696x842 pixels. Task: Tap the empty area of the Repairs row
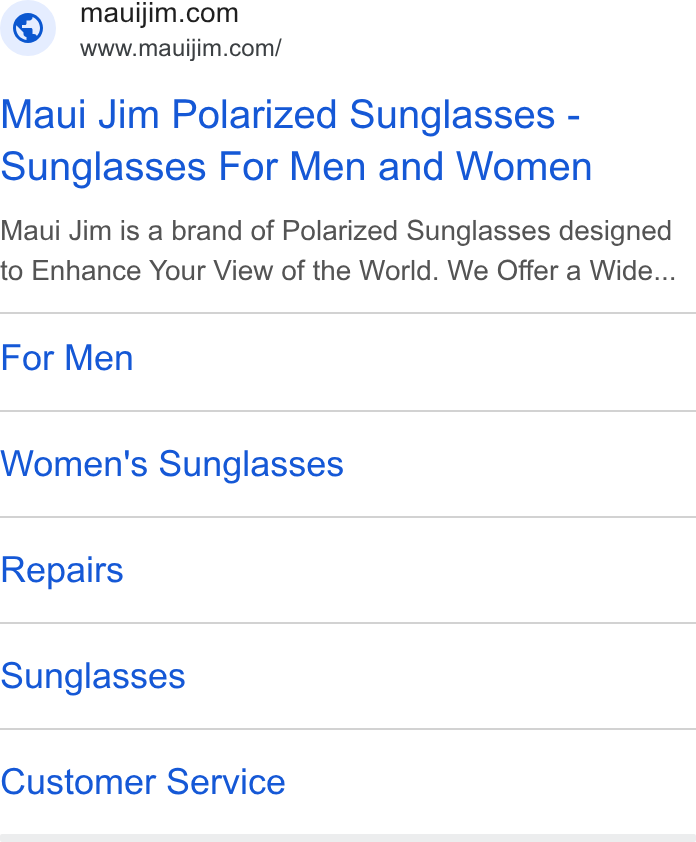(x=409, y=570)
